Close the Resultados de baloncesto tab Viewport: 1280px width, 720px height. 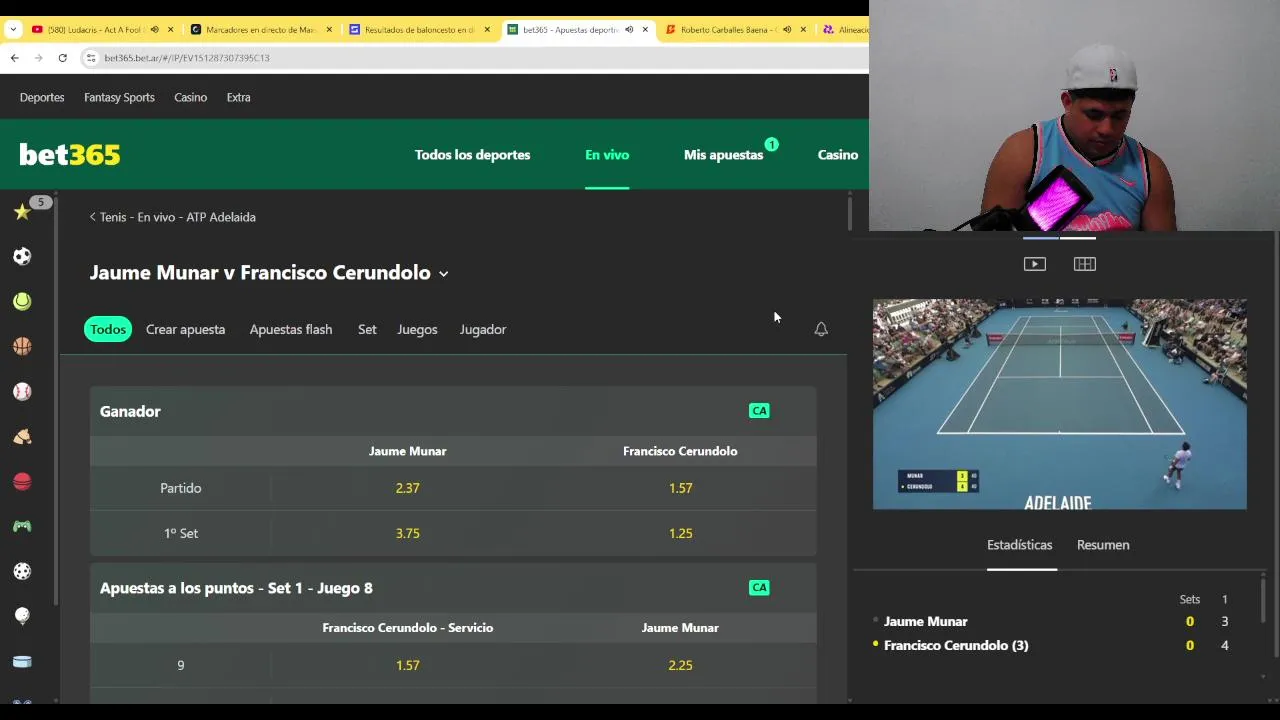coord(487,30)
